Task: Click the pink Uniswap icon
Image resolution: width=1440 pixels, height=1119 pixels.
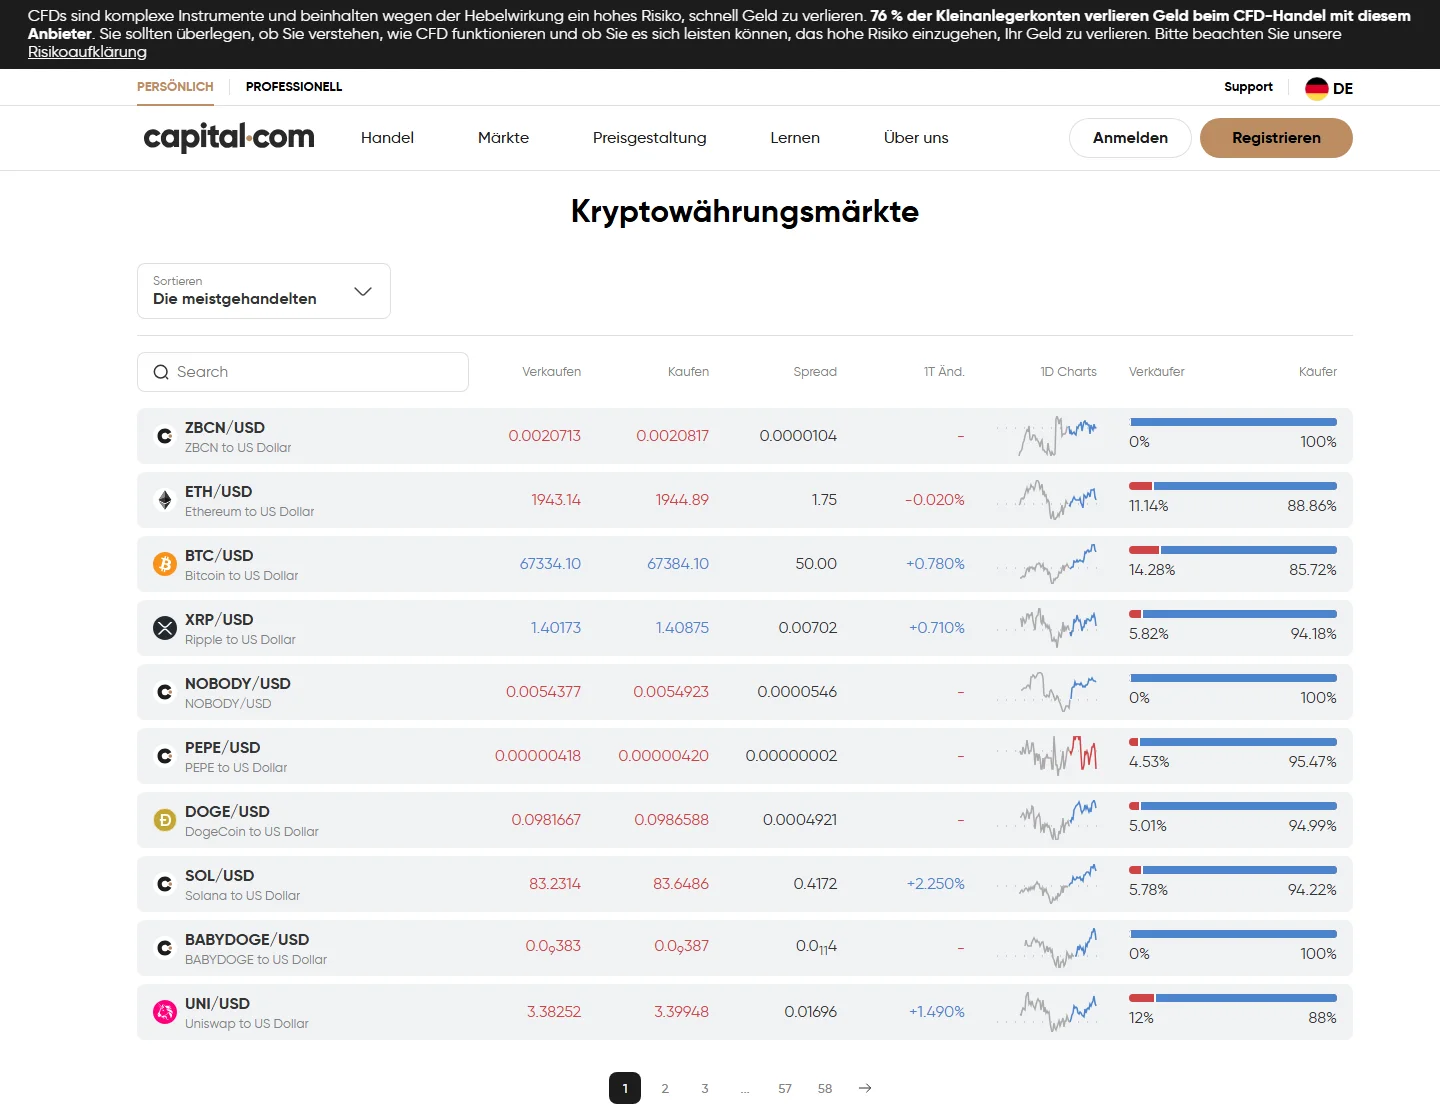Action: coord(165,1012)
